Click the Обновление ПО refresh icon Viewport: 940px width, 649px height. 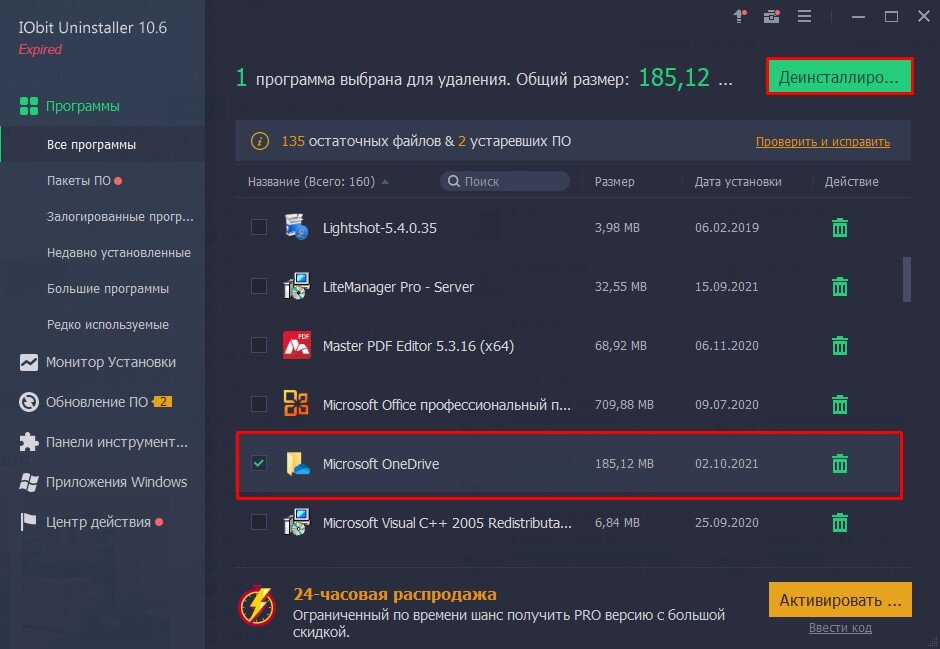[x=29, y=402]
